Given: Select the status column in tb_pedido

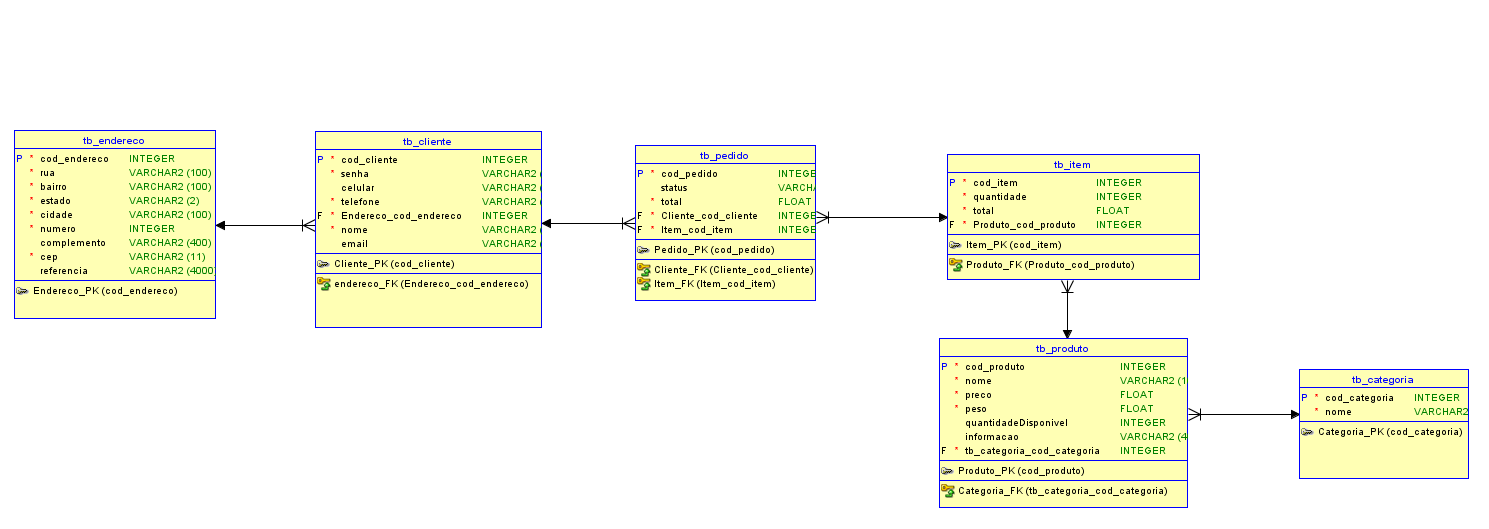Looking at the screenshot, I should coord(725,187).
